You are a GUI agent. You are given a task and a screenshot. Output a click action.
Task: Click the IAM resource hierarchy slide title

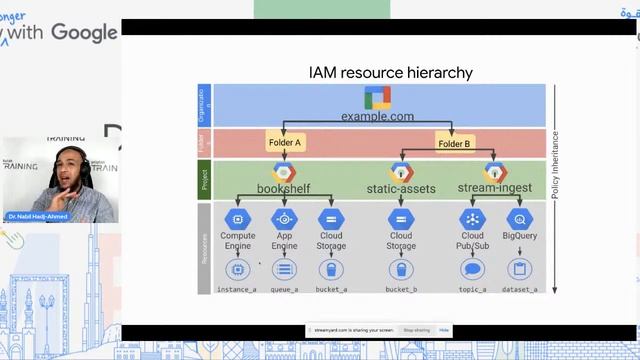click(x=391, y=73)
